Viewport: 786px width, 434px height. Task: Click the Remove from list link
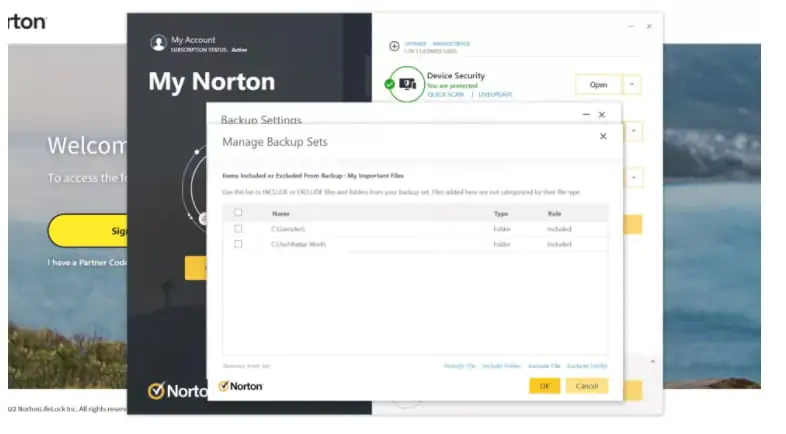click(x=246, y=366)
